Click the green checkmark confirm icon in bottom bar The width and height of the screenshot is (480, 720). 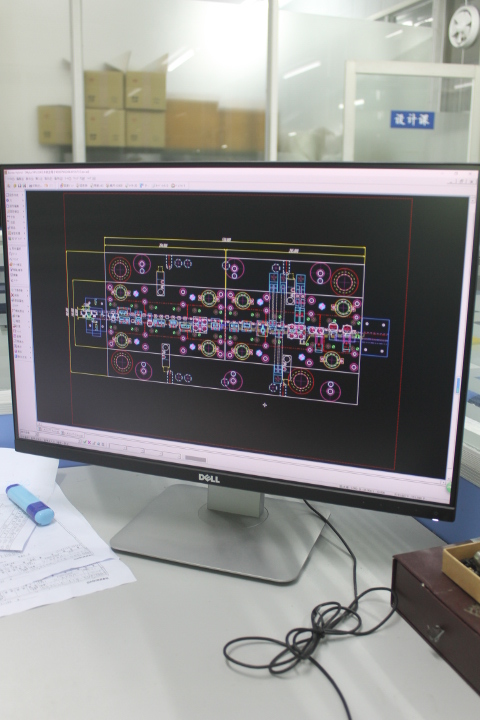coord(85,442)
